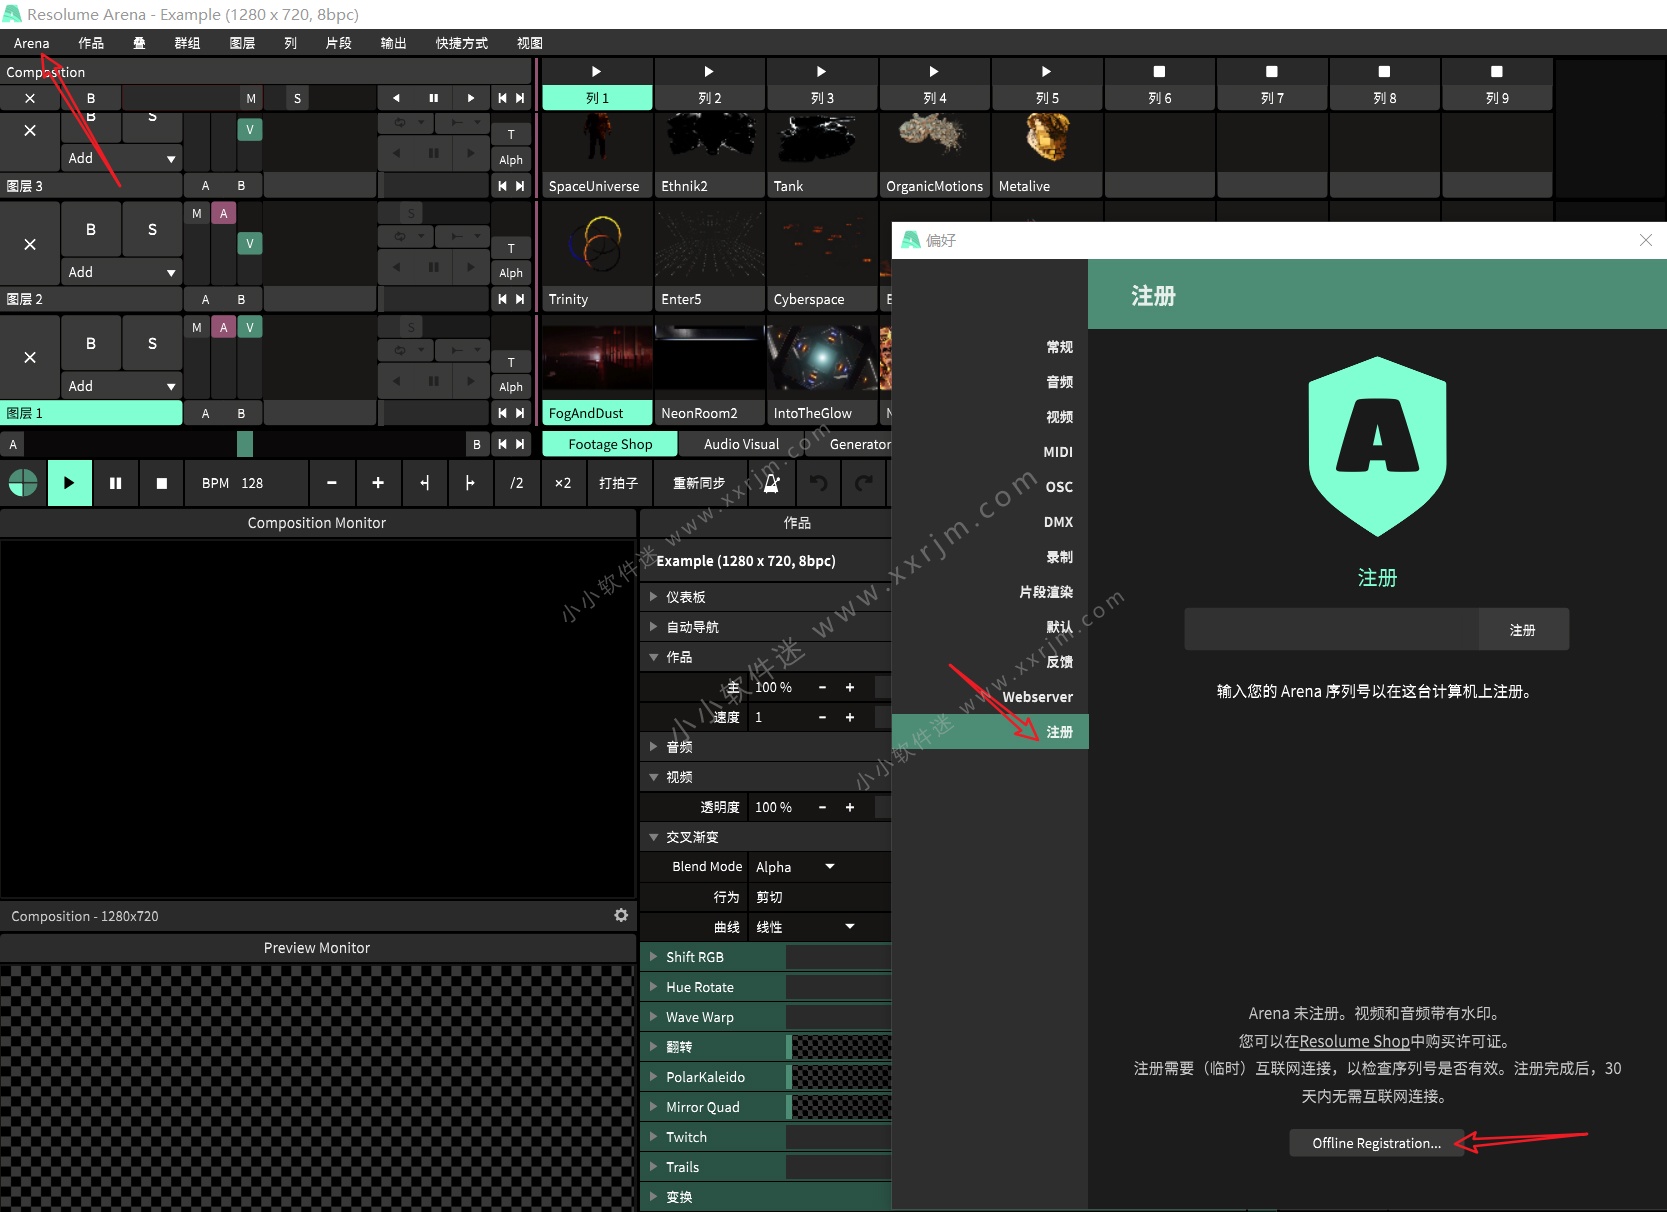The image size is (1667, 1212).
Task: Open composition settings via the gear icon
Action: 622,915
